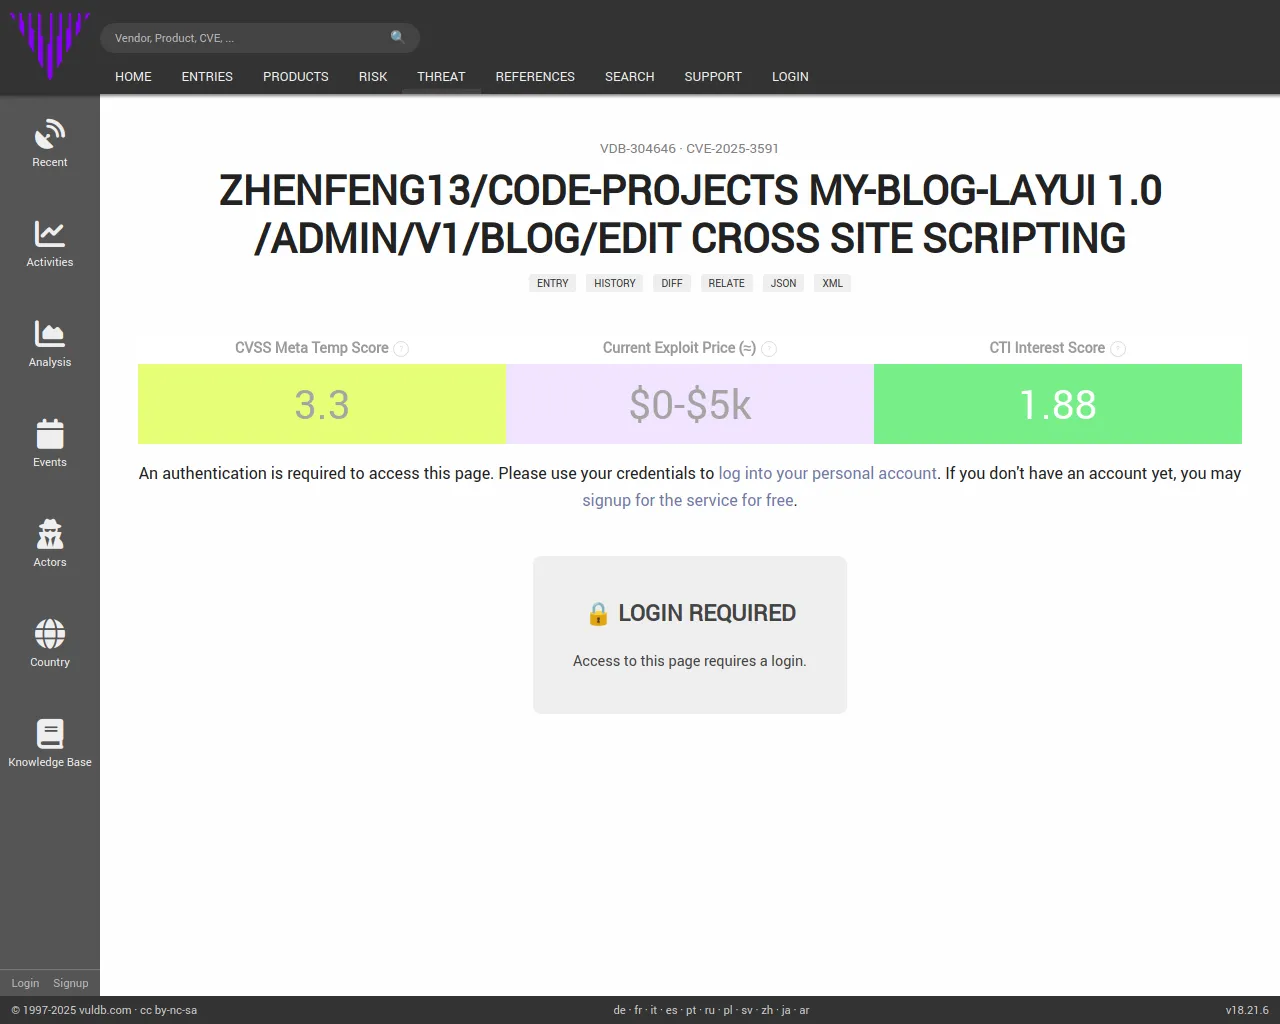Open ENTRIES menu item
This screenshot has height=1024, width=1280.
coord(207,76)
